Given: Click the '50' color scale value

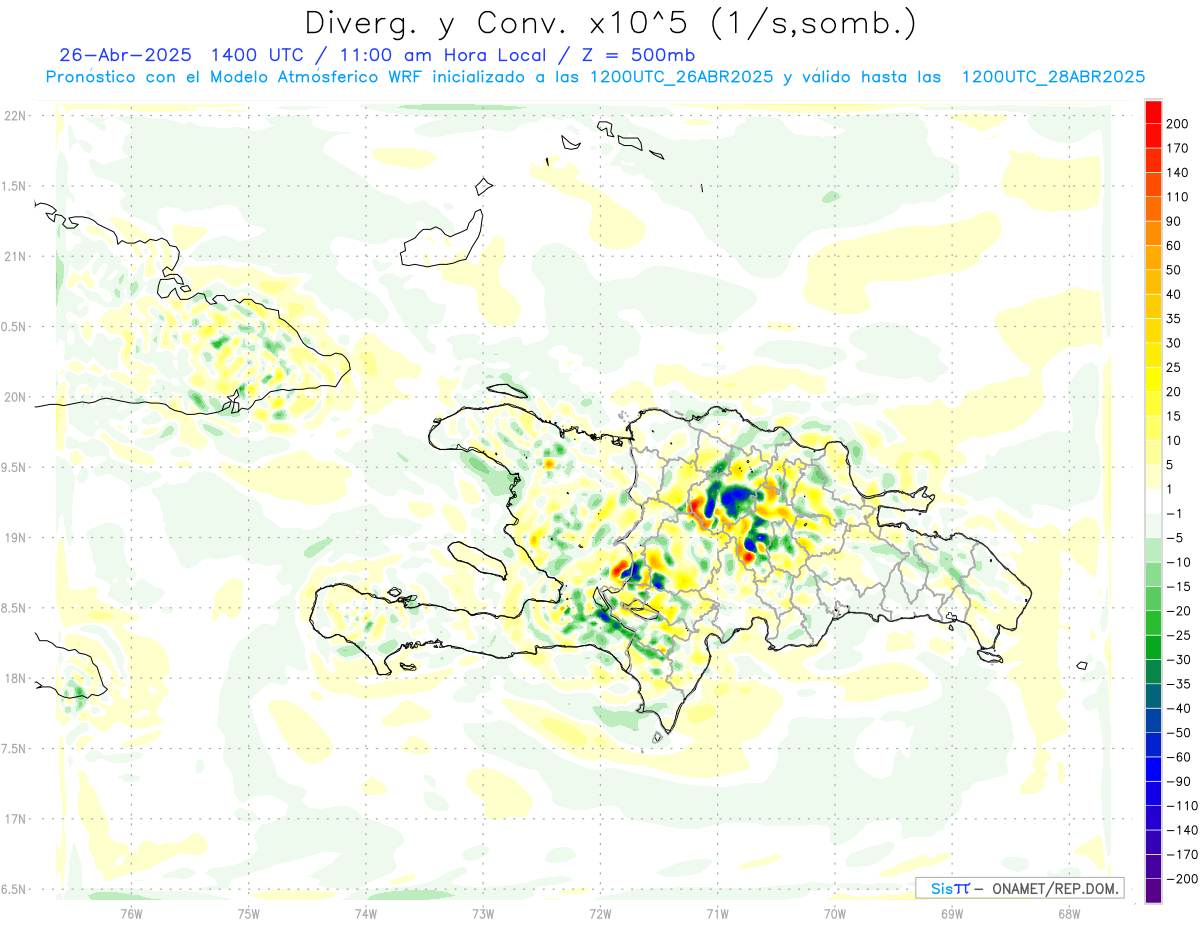Looking at the screenshot, I should pyautogui.click(x=1175, y=270).
